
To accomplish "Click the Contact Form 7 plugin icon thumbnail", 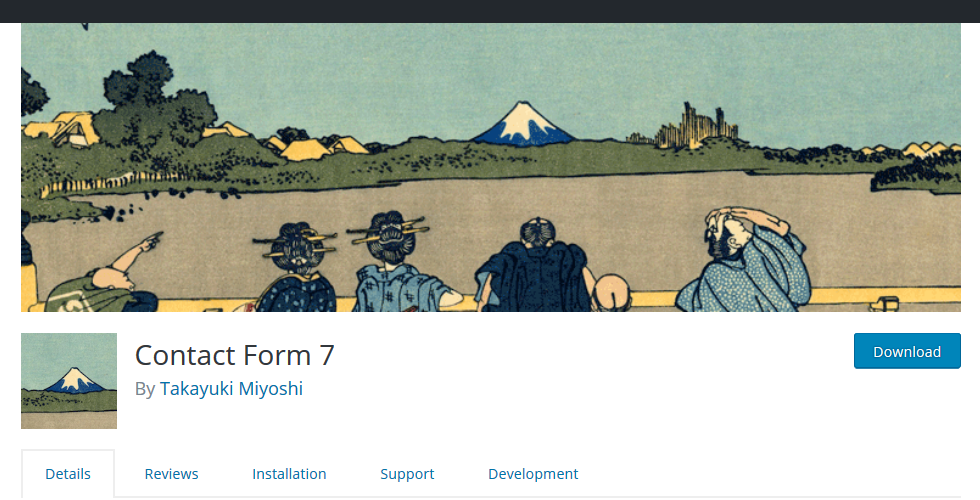I will coord(69,381).
